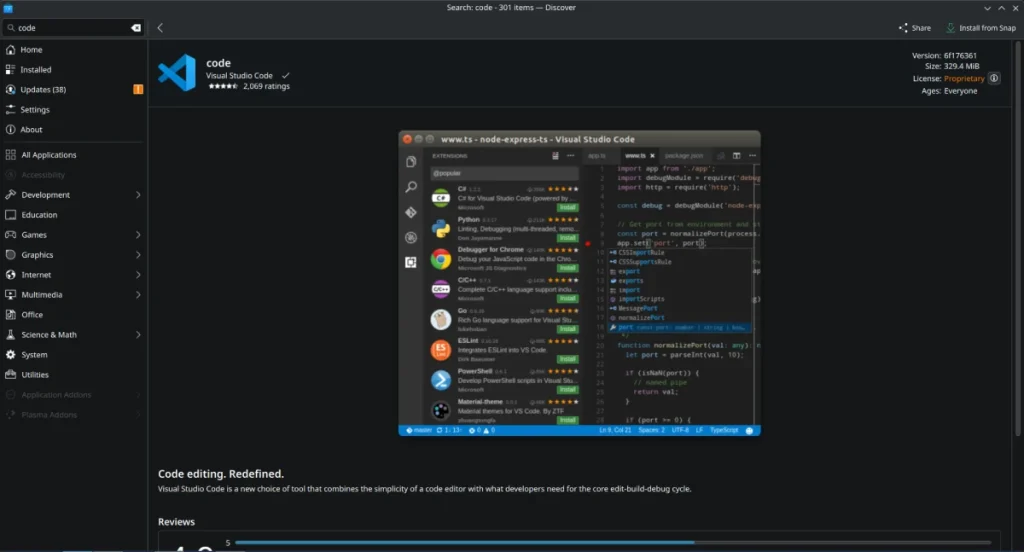Clear the search field text

(136, 28)
